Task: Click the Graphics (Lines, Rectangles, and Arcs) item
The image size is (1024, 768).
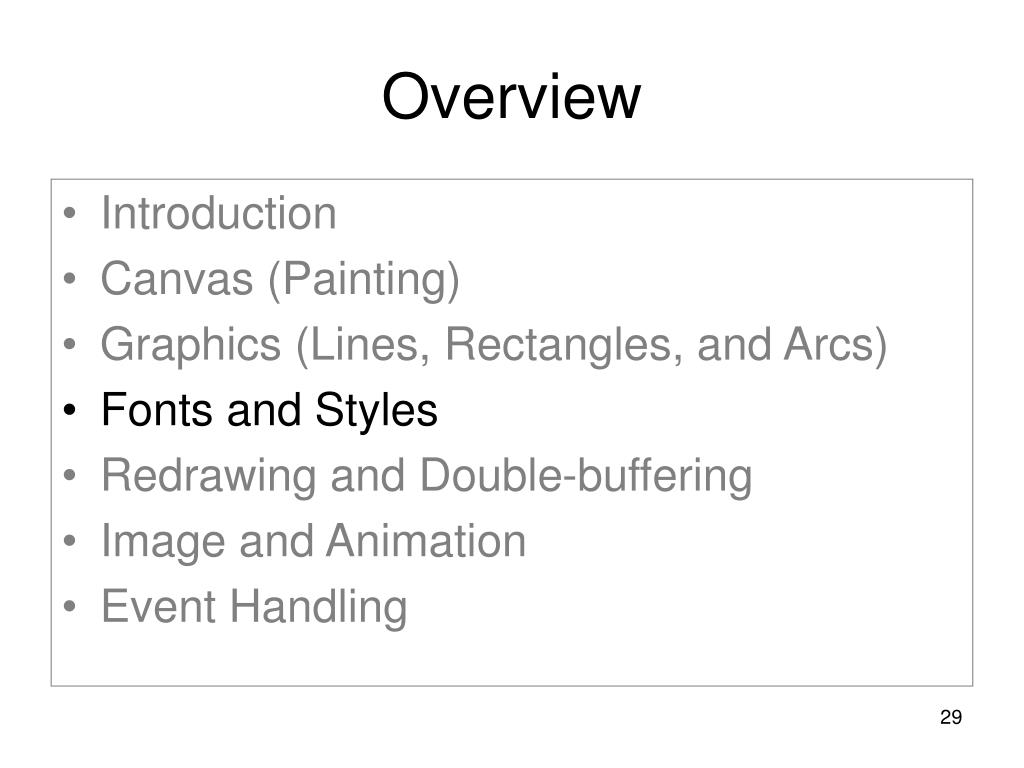Action: tap(494, 345)
